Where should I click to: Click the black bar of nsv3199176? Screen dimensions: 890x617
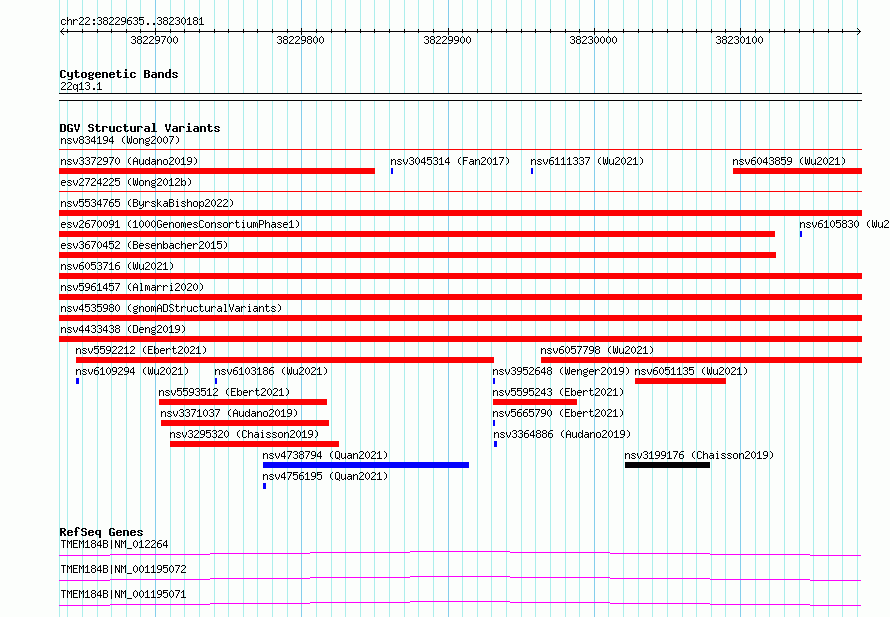668,465
